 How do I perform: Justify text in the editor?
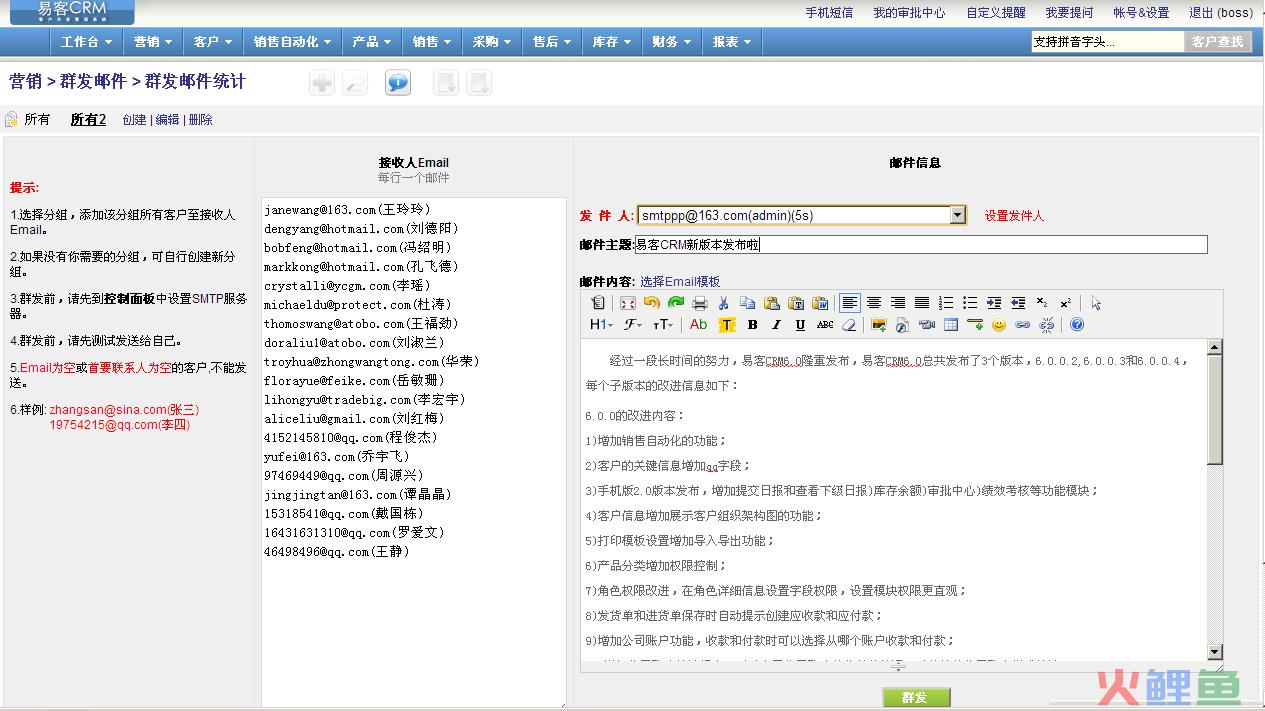click(922, 302)
